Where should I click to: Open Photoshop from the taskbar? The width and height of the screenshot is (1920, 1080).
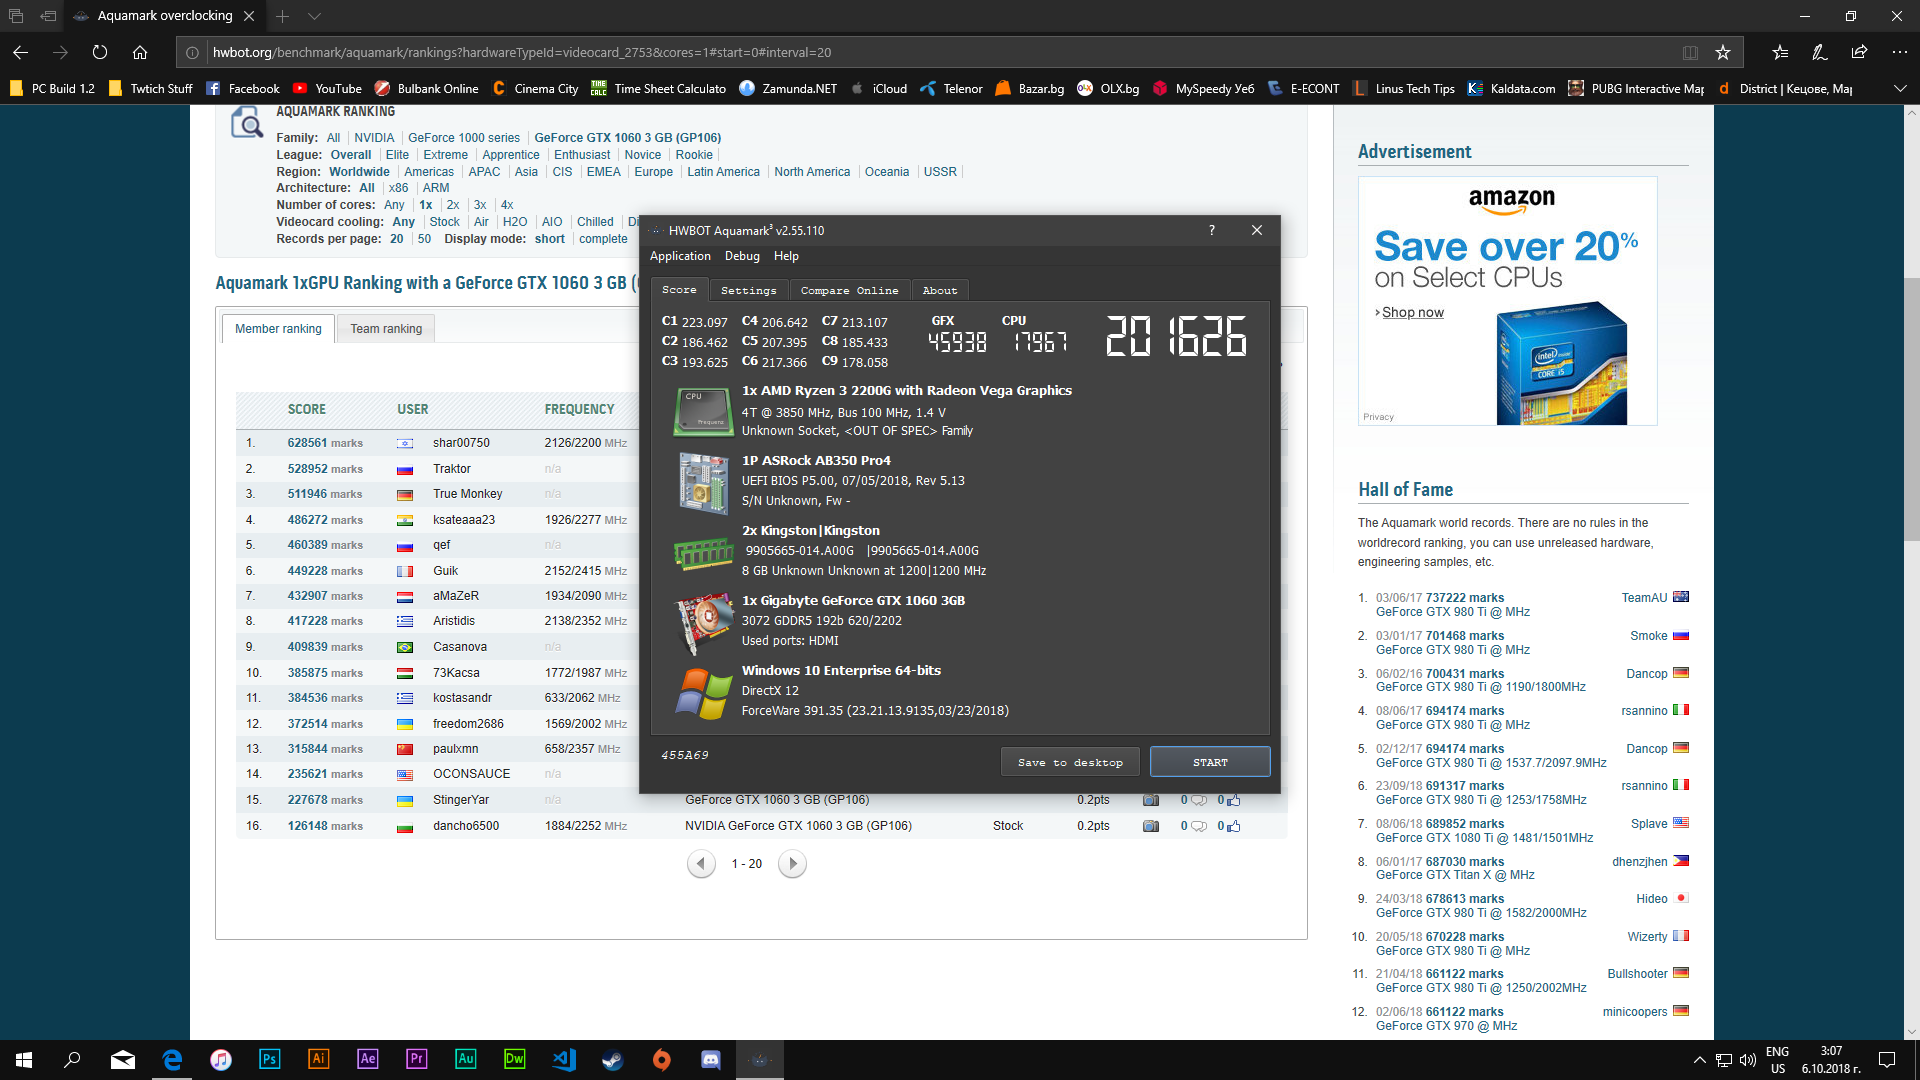[270, 1059]
